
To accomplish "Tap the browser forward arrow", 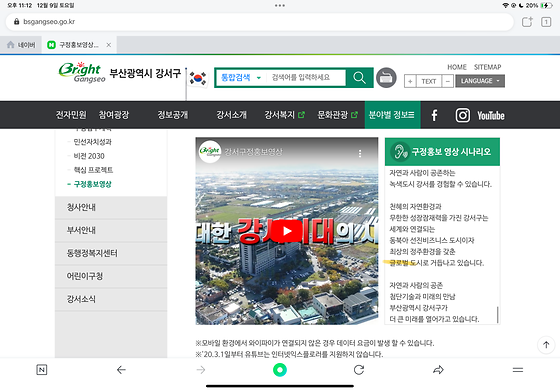I will pyautogui.click(x=201, y=370).
